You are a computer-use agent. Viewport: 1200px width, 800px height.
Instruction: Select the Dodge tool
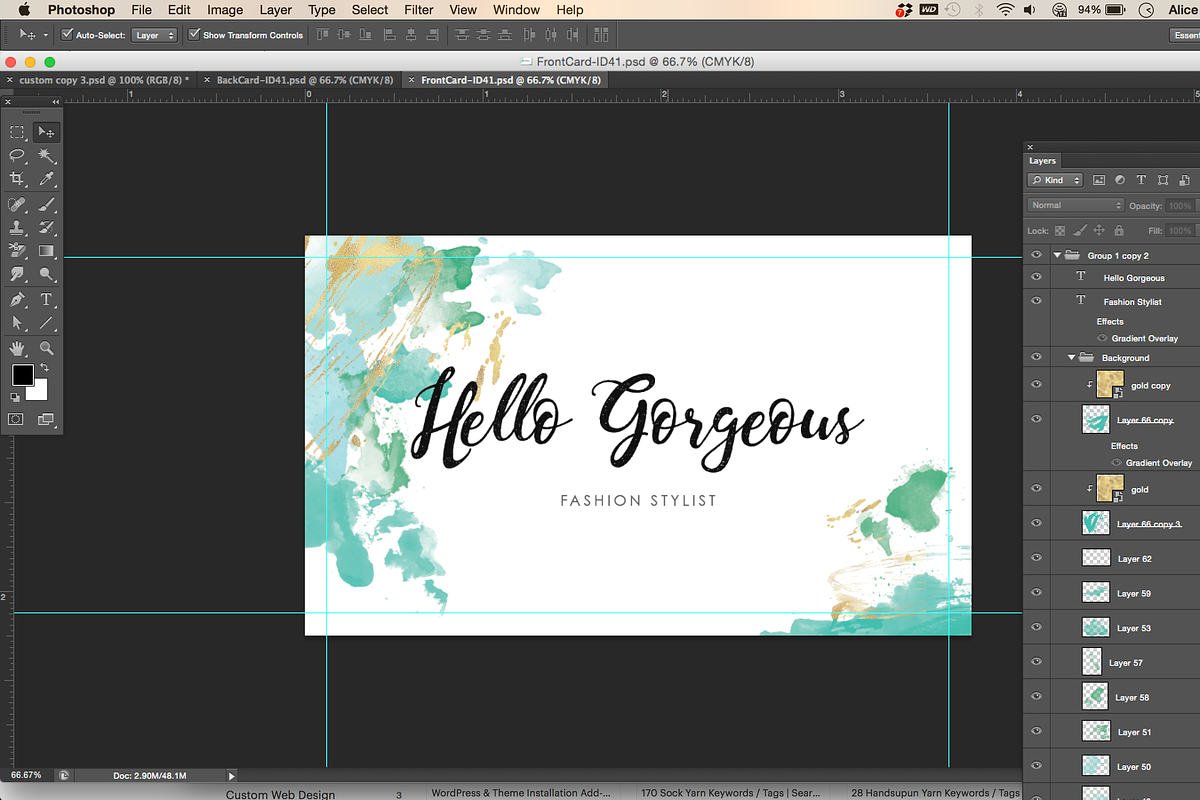(x=46, y=274)
